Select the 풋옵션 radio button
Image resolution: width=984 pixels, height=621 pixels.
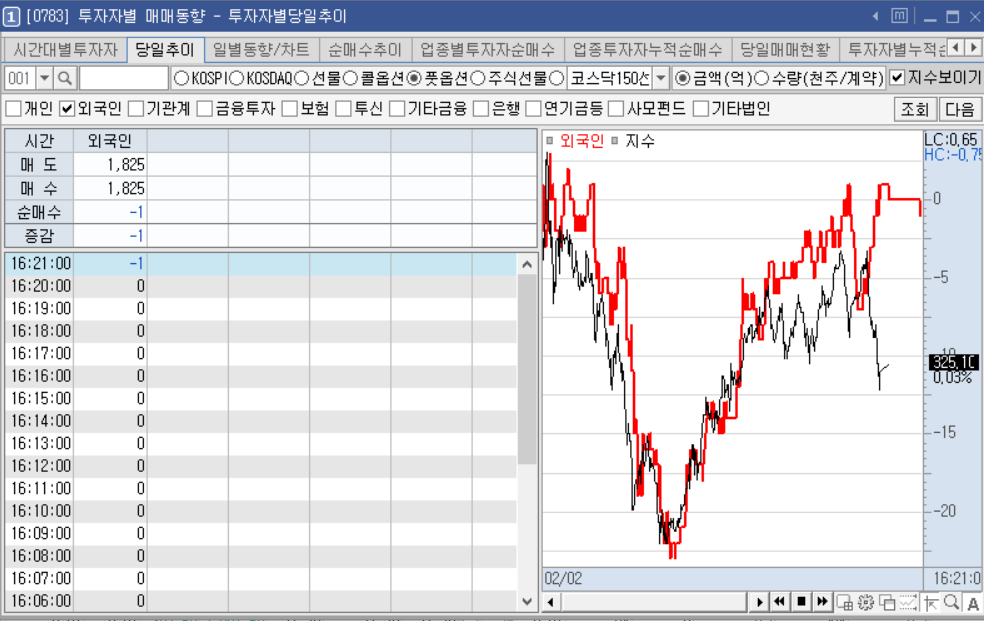(414, 78)
